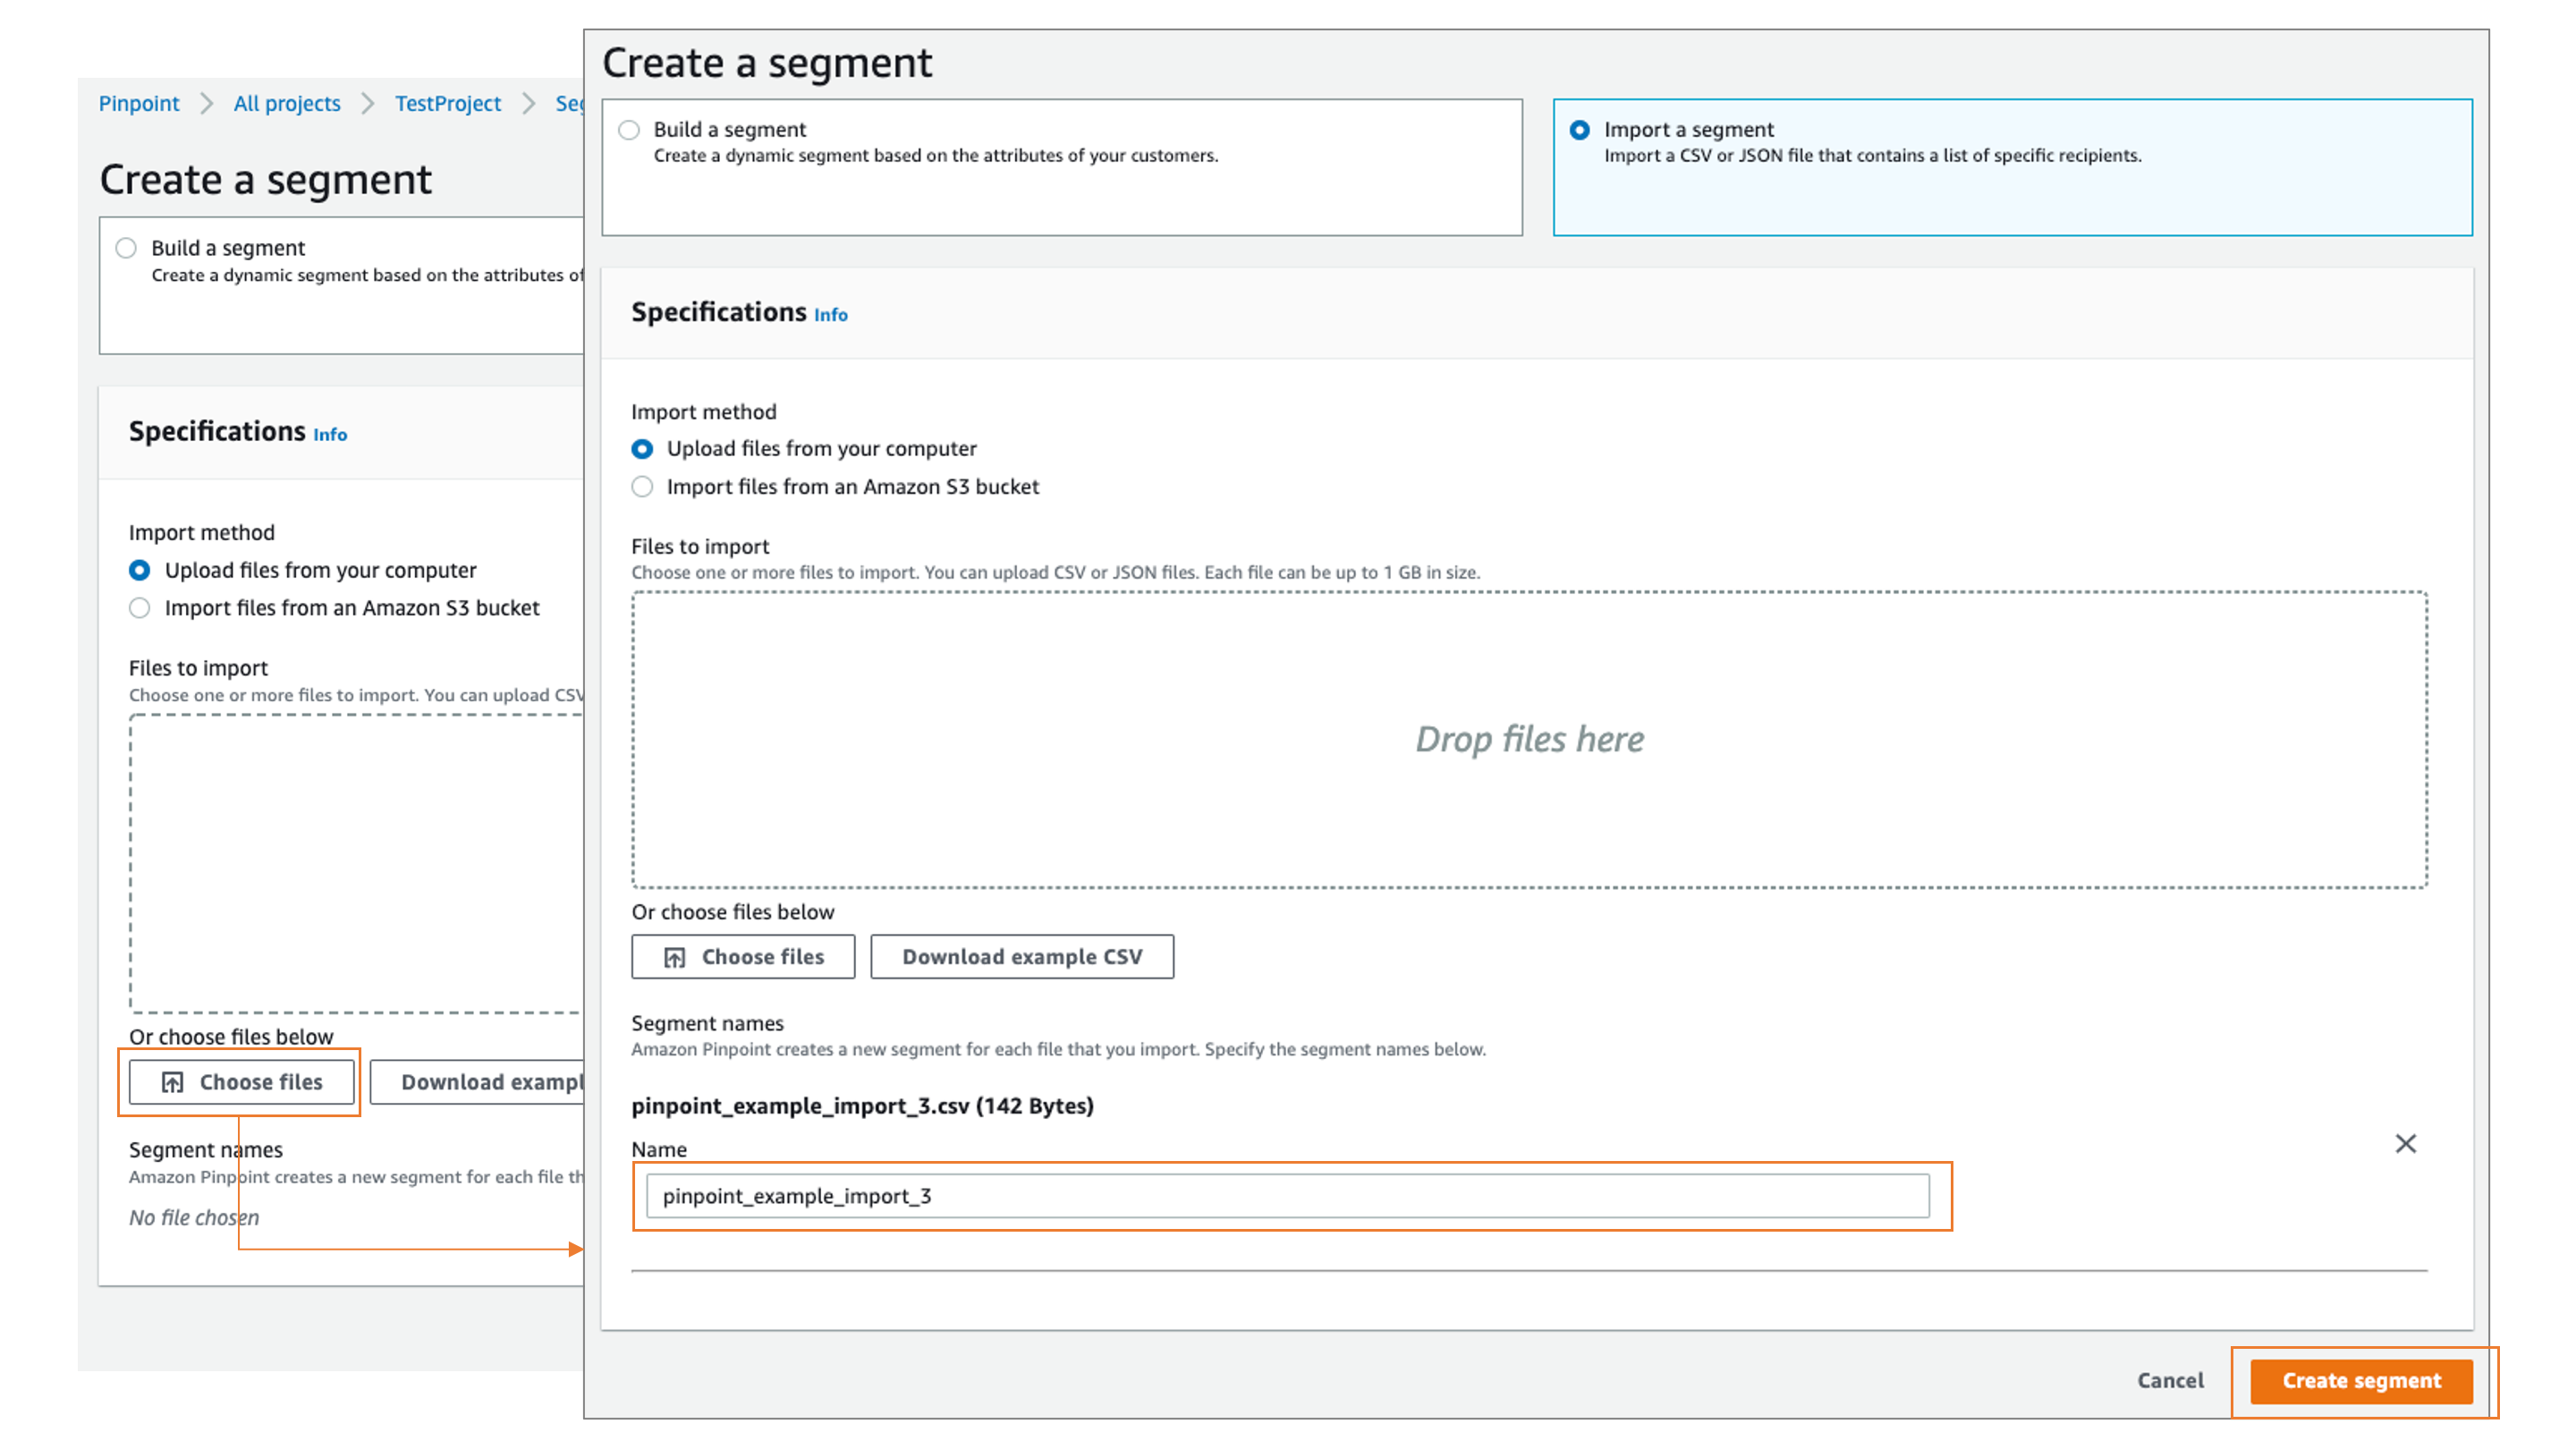Click the Drop files here upload area
Image resolution: width=2576 pixels, height=1449 pixels.
click(x=1529, y=739)
